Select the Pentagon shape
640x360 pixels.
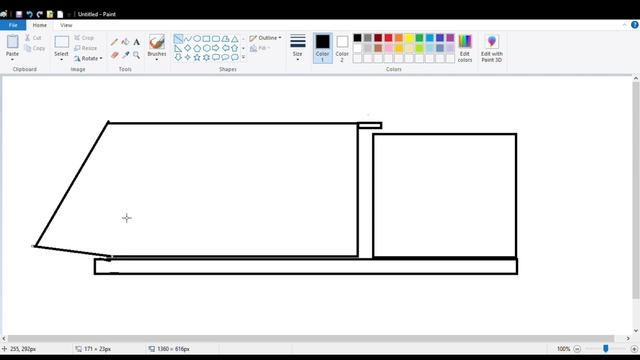pos(197,48)
